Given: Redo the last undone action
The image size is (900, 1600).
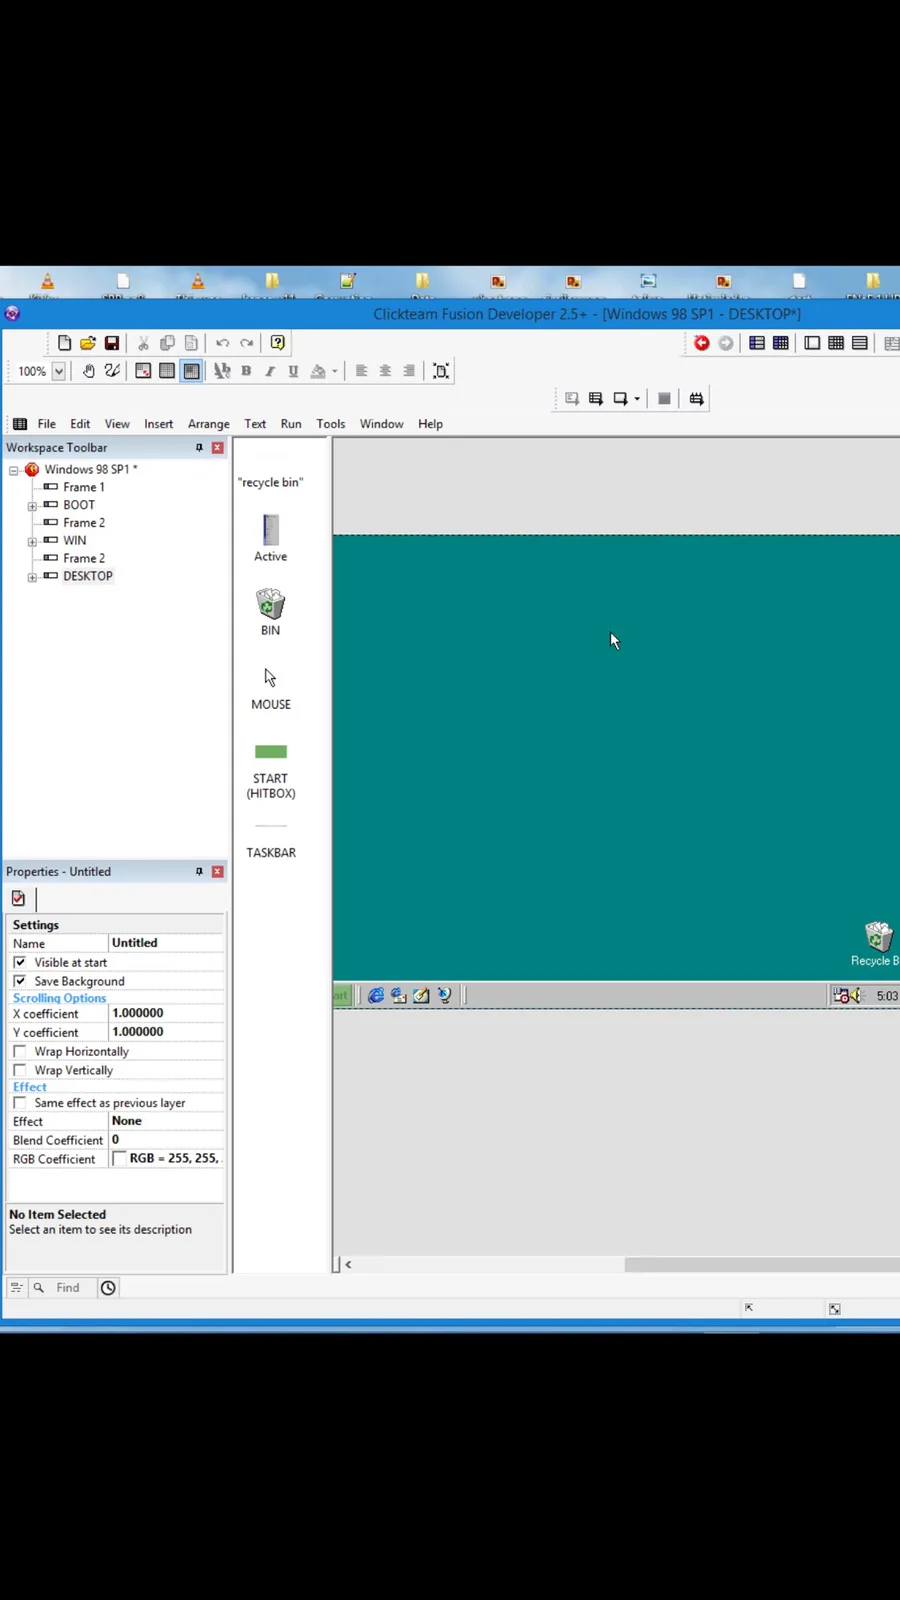Looking at the screenshot, I should [246, 343].
